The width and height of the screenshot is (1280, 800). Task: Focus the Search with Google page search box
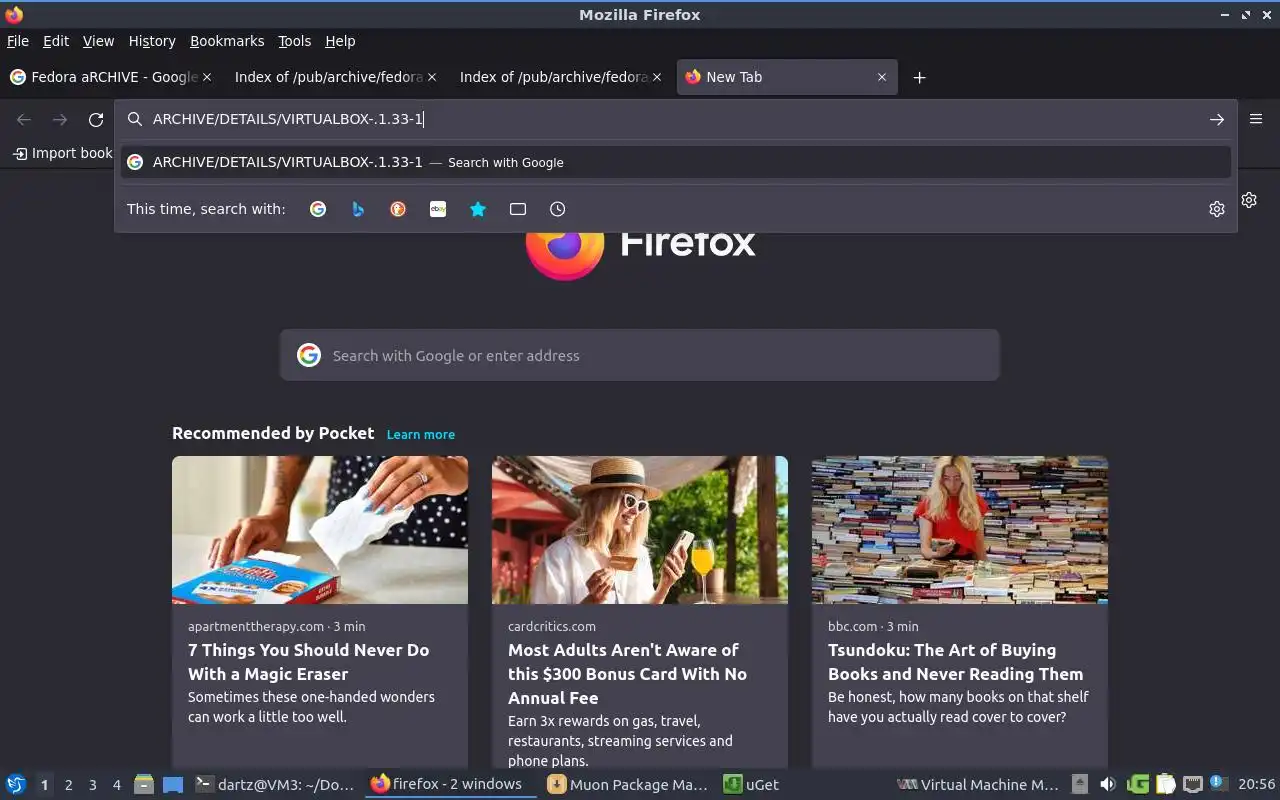click(640, 355)
